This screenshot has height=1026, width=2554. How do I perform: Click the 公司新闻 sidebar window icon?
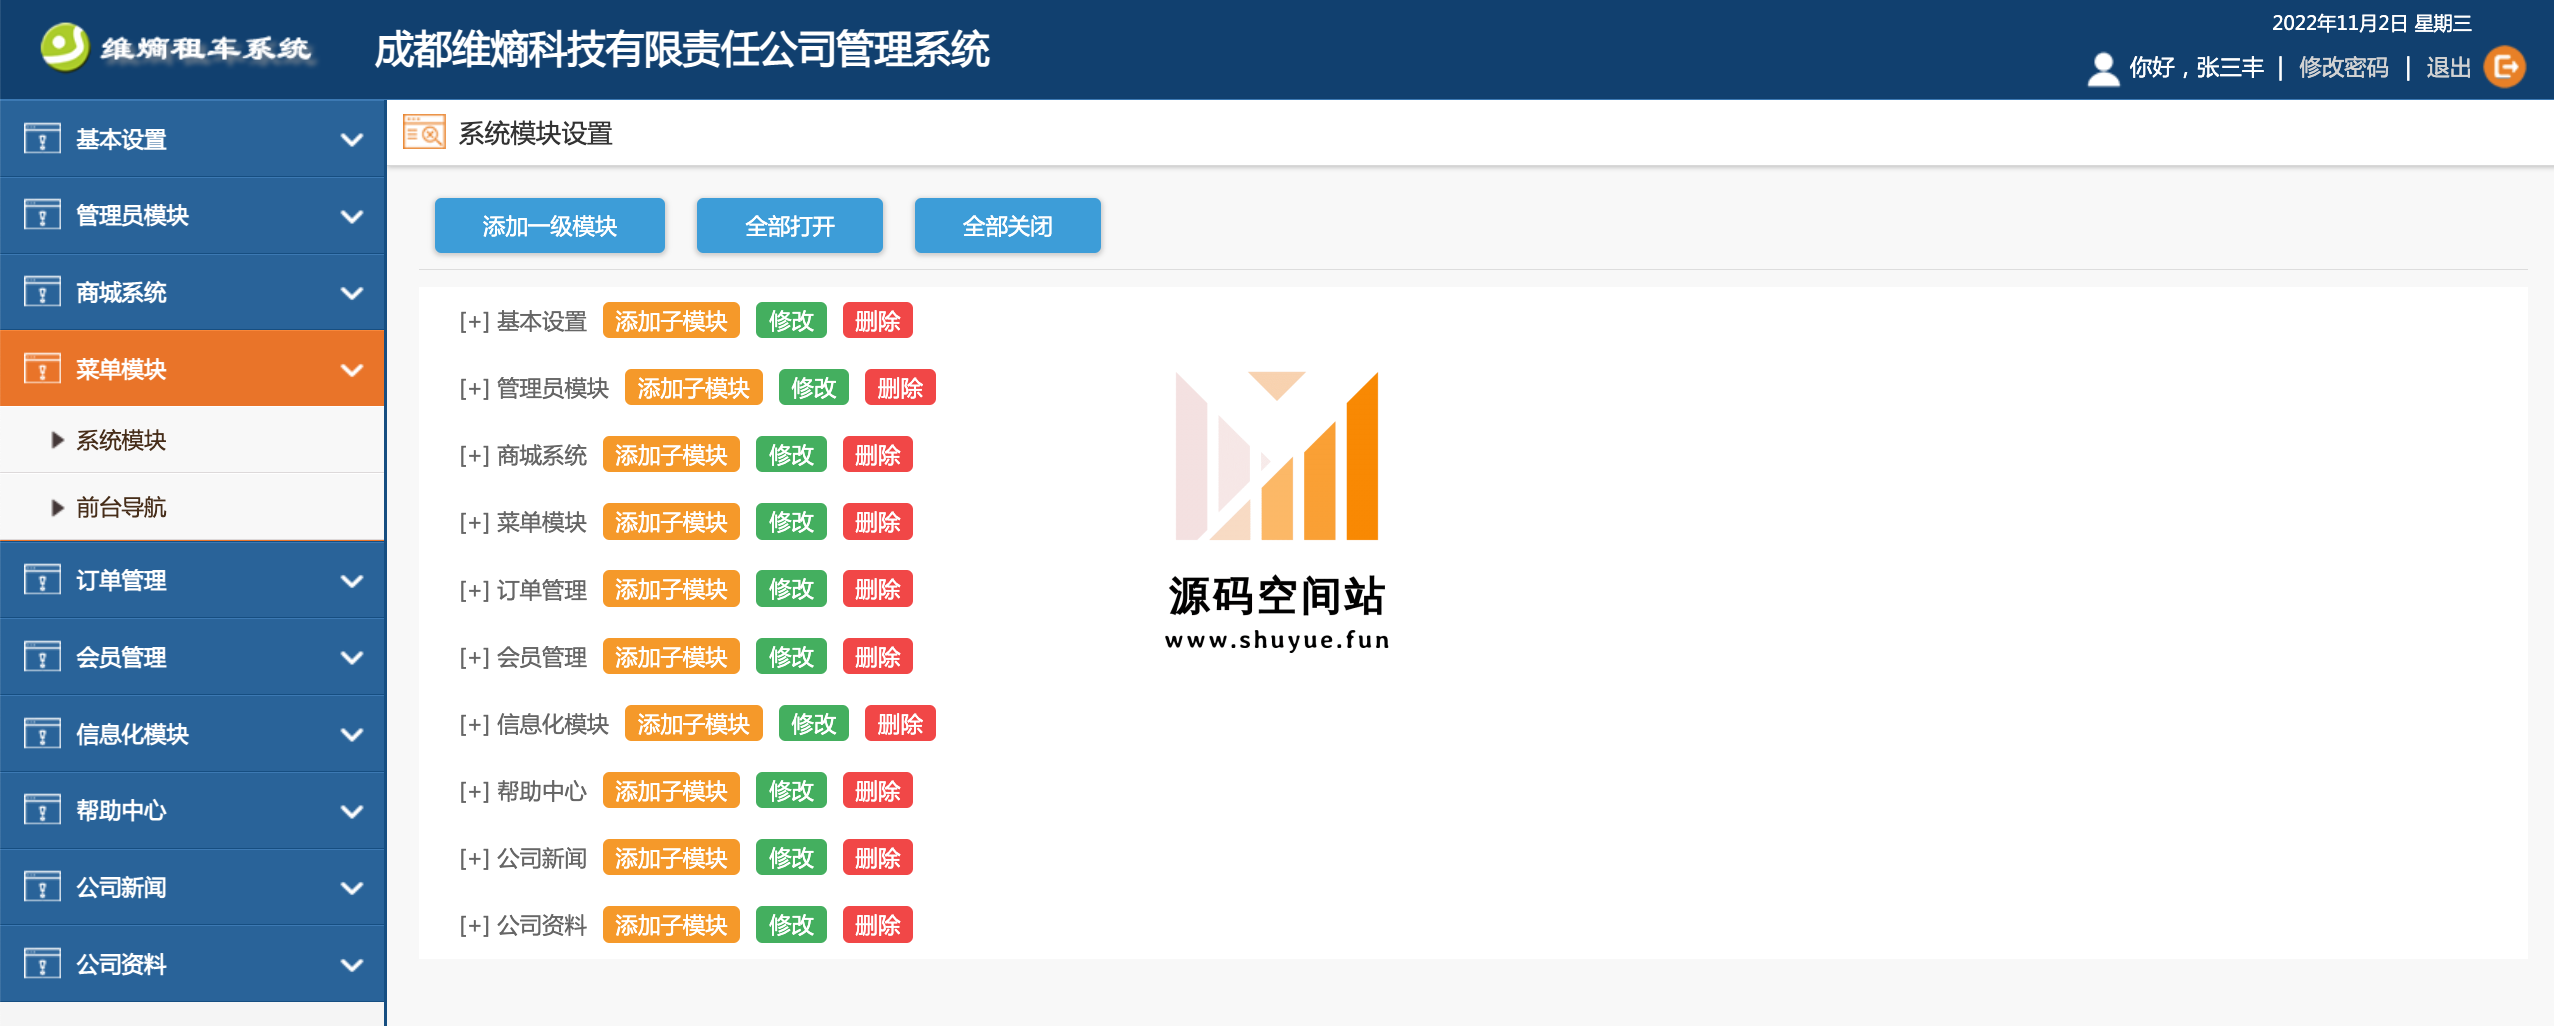[x=42, y=887]
